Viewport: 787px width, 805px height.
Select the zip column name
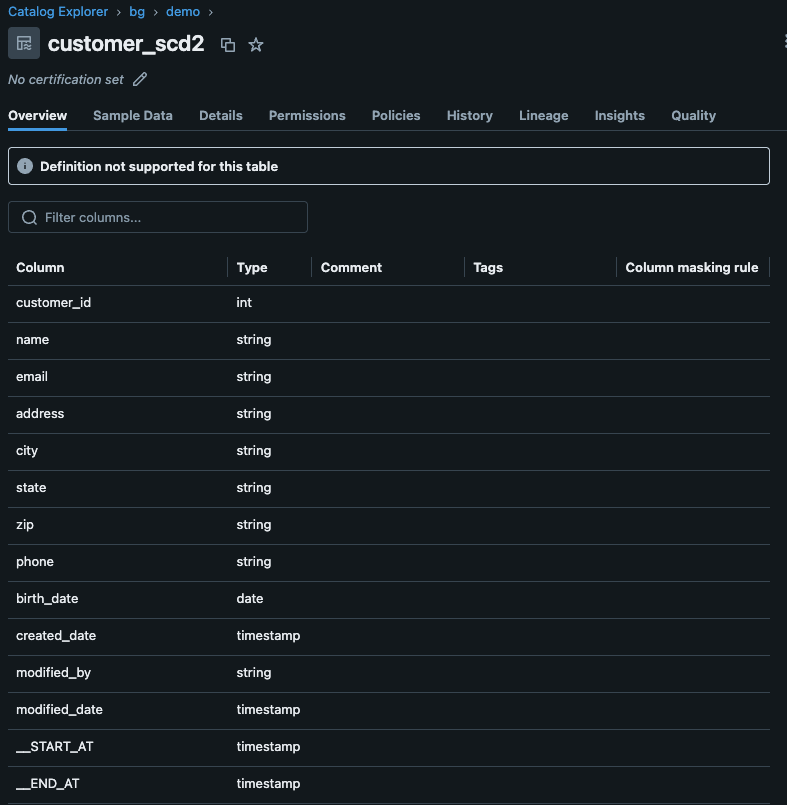pos(25,525)
